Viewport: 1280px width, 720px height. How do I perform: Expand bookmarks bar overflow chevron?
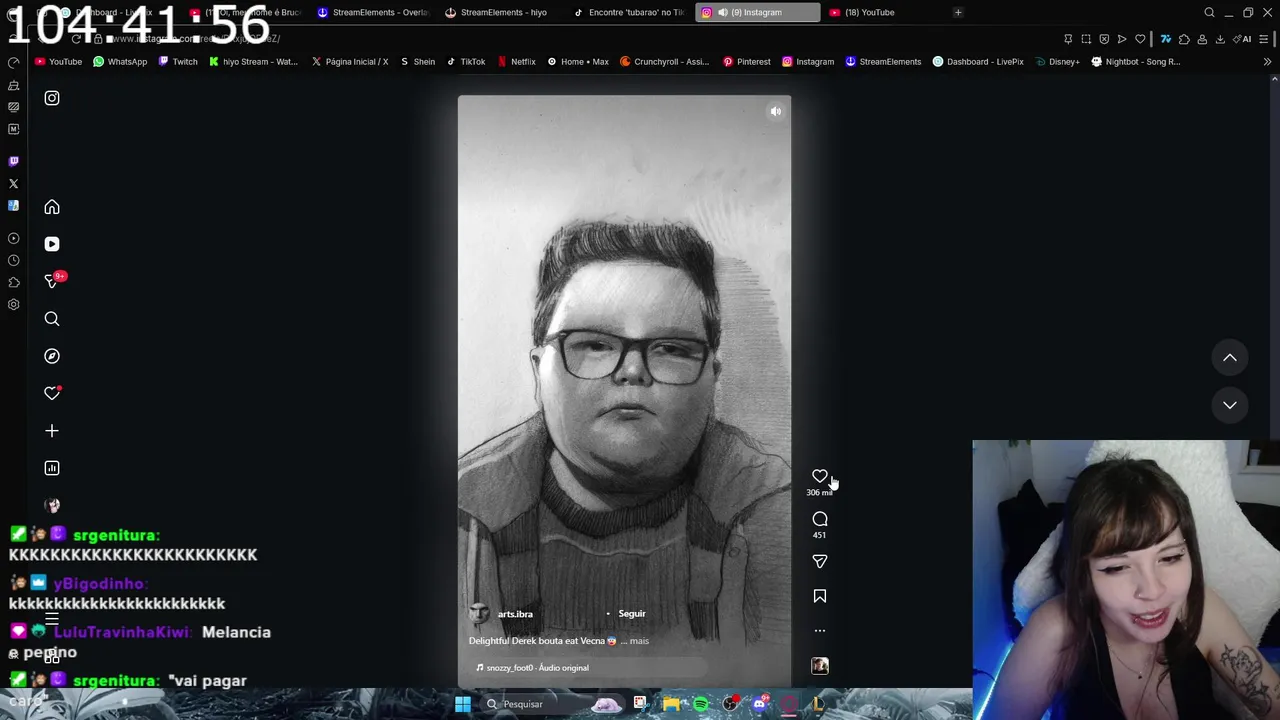(1267, 62)
